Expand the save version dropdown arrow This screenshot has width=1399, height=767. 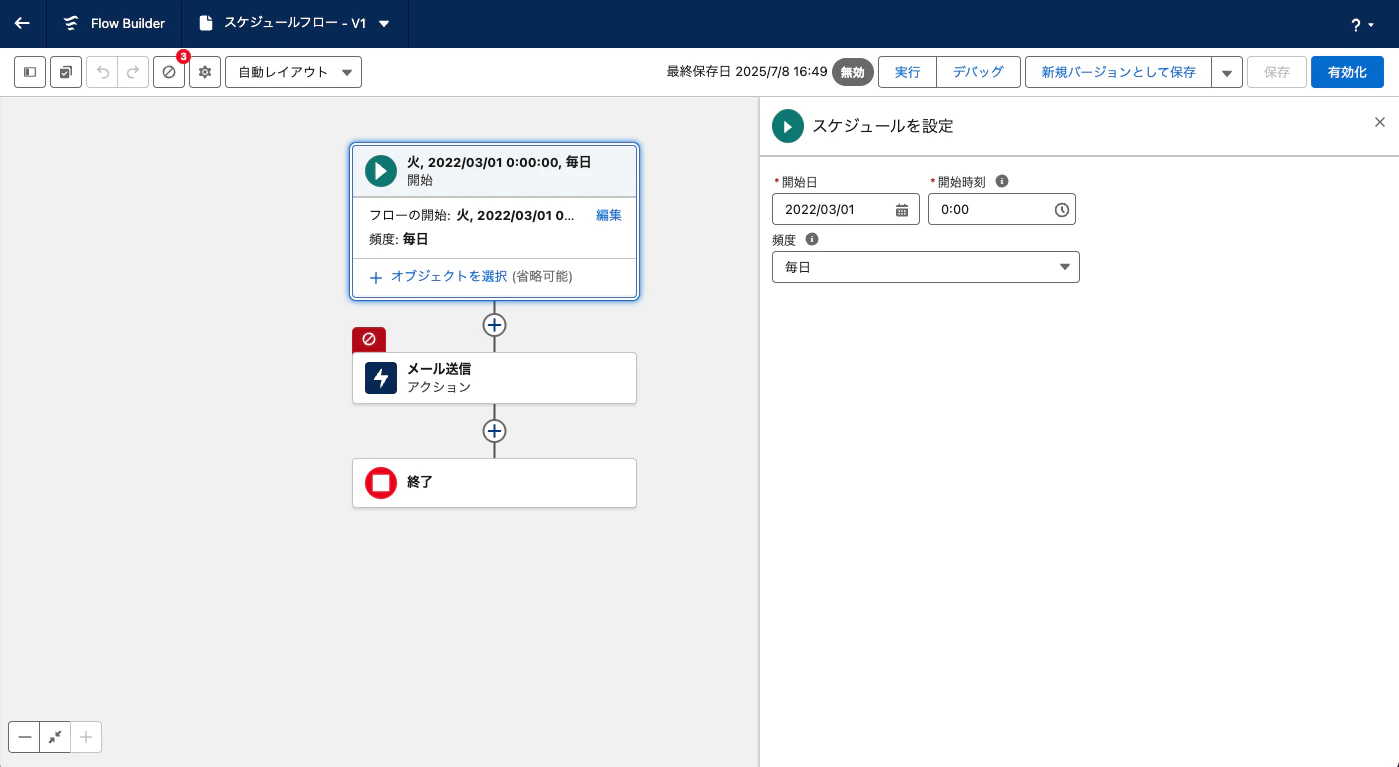click(x=1227, y=71)
